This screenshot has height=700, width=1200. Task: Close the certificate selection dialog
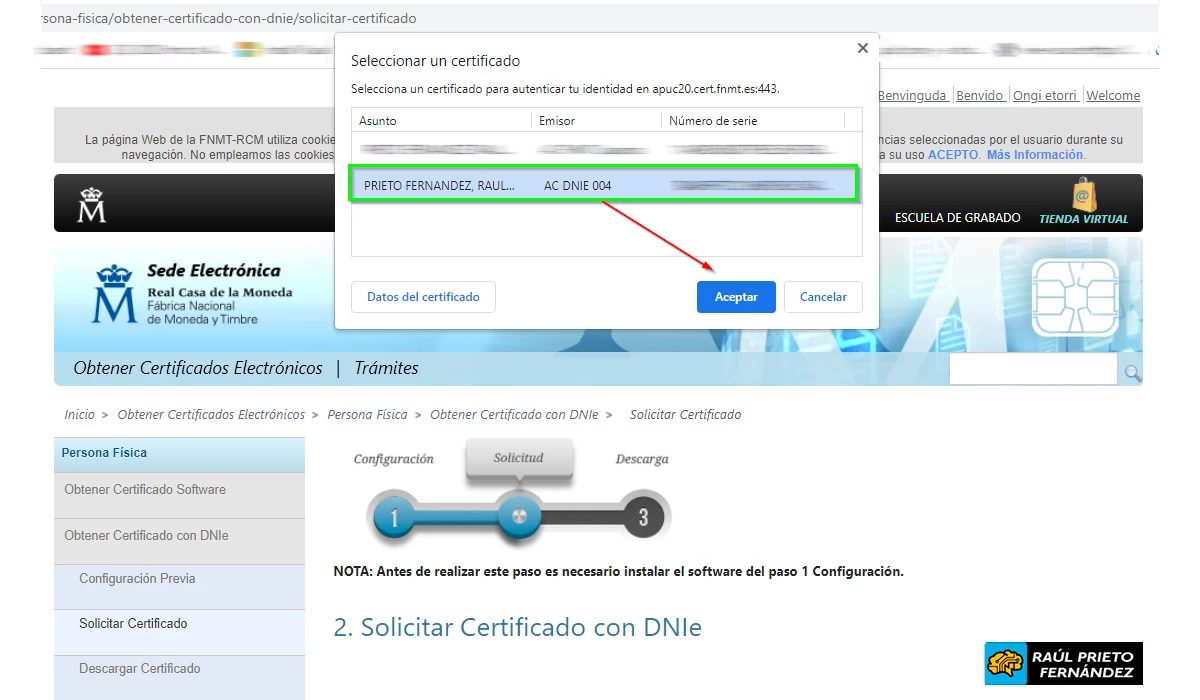[862, 47]
